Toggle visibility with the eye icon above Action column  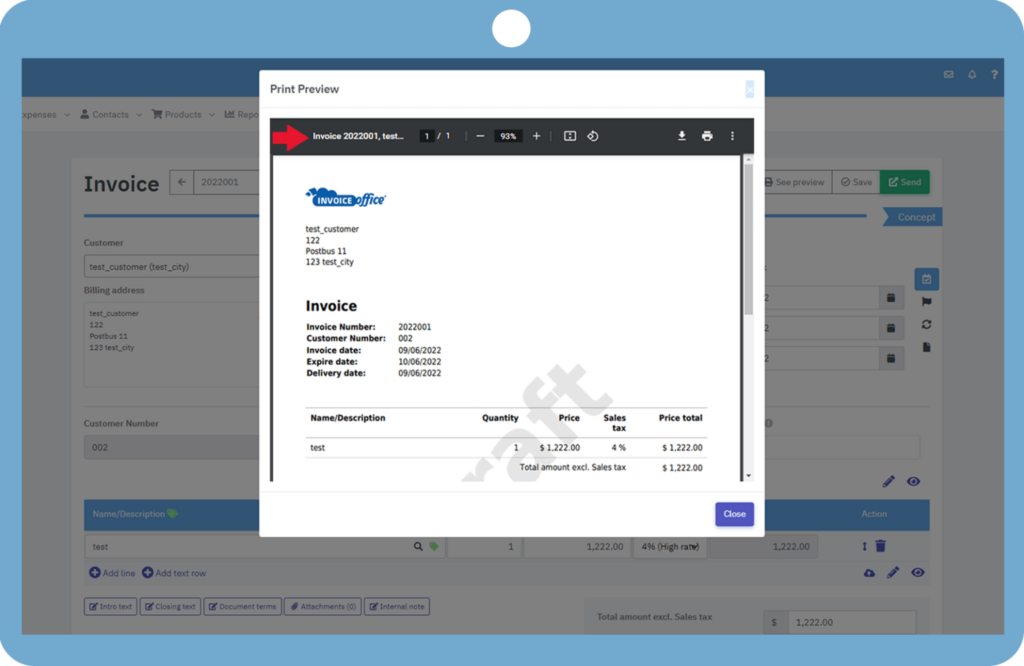click(913, 482)
